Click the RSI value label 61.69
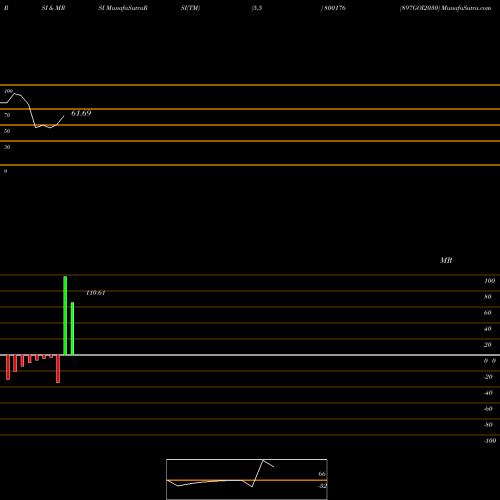The image size is (500, 500). (x=81, y=113)
